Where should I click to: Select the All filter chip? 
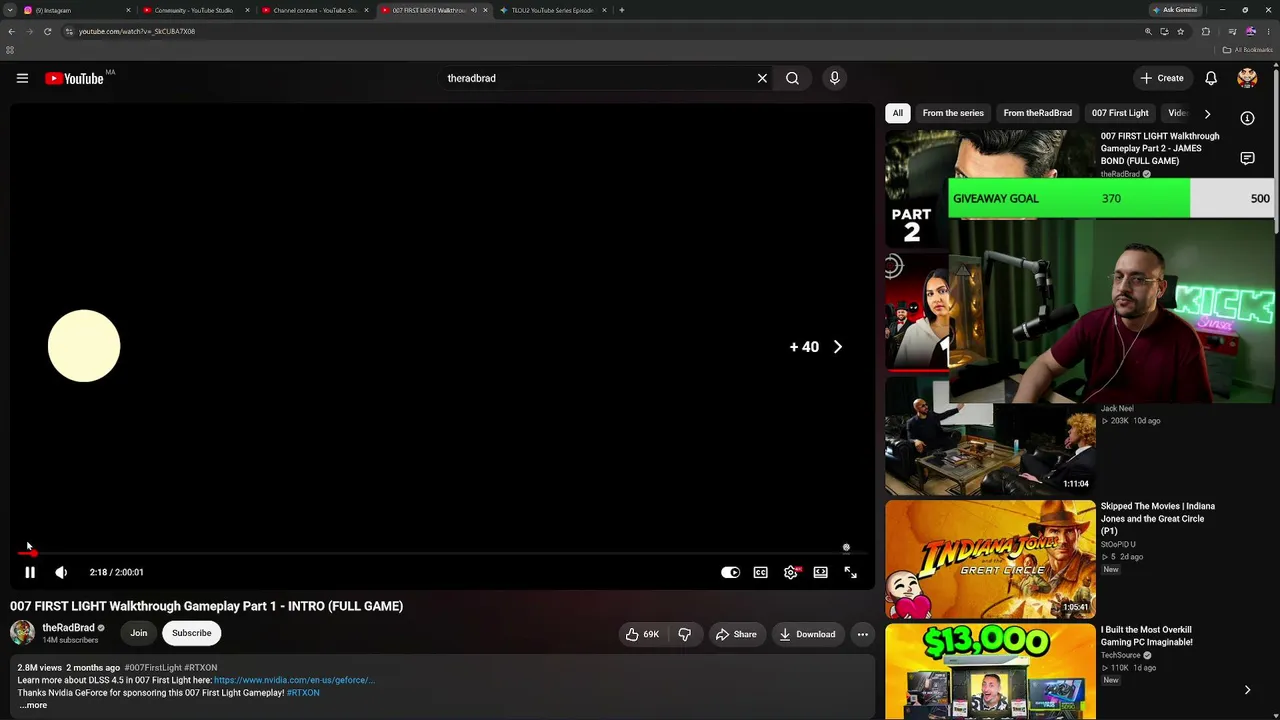tap(897, 113)
